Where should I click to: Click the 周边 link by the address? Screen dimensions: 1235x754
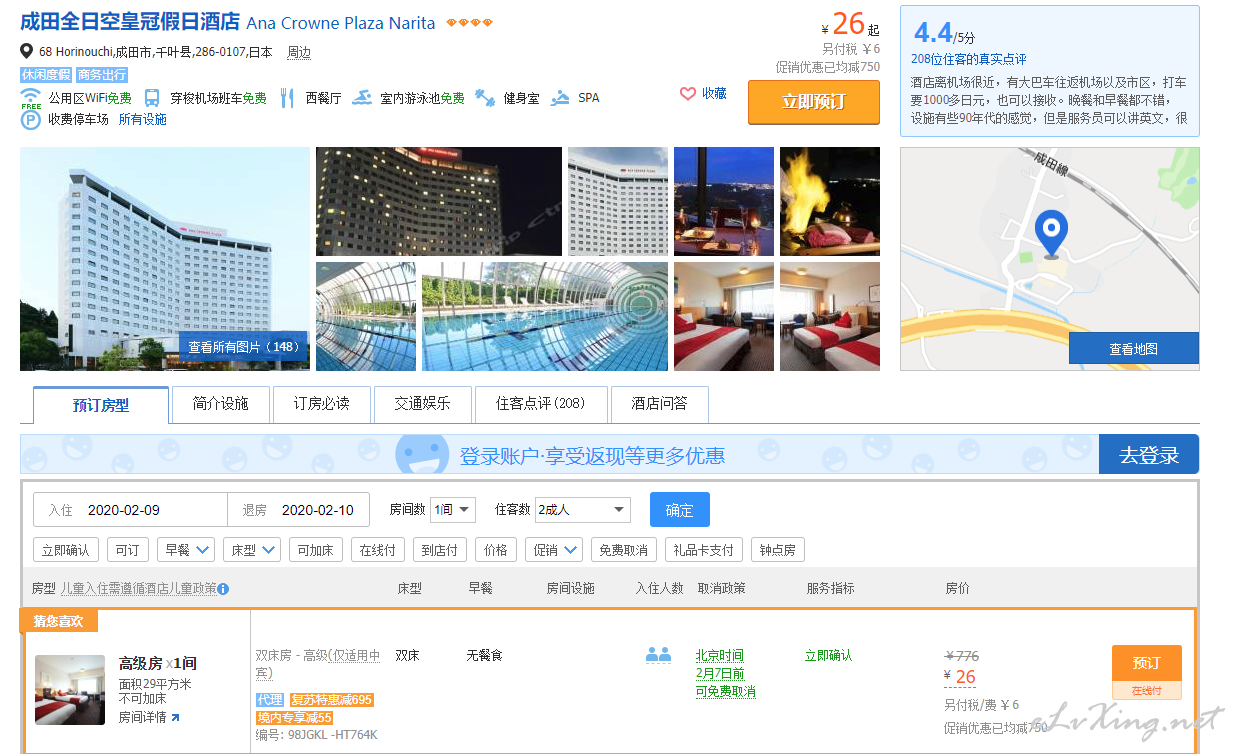pos(299,52)
